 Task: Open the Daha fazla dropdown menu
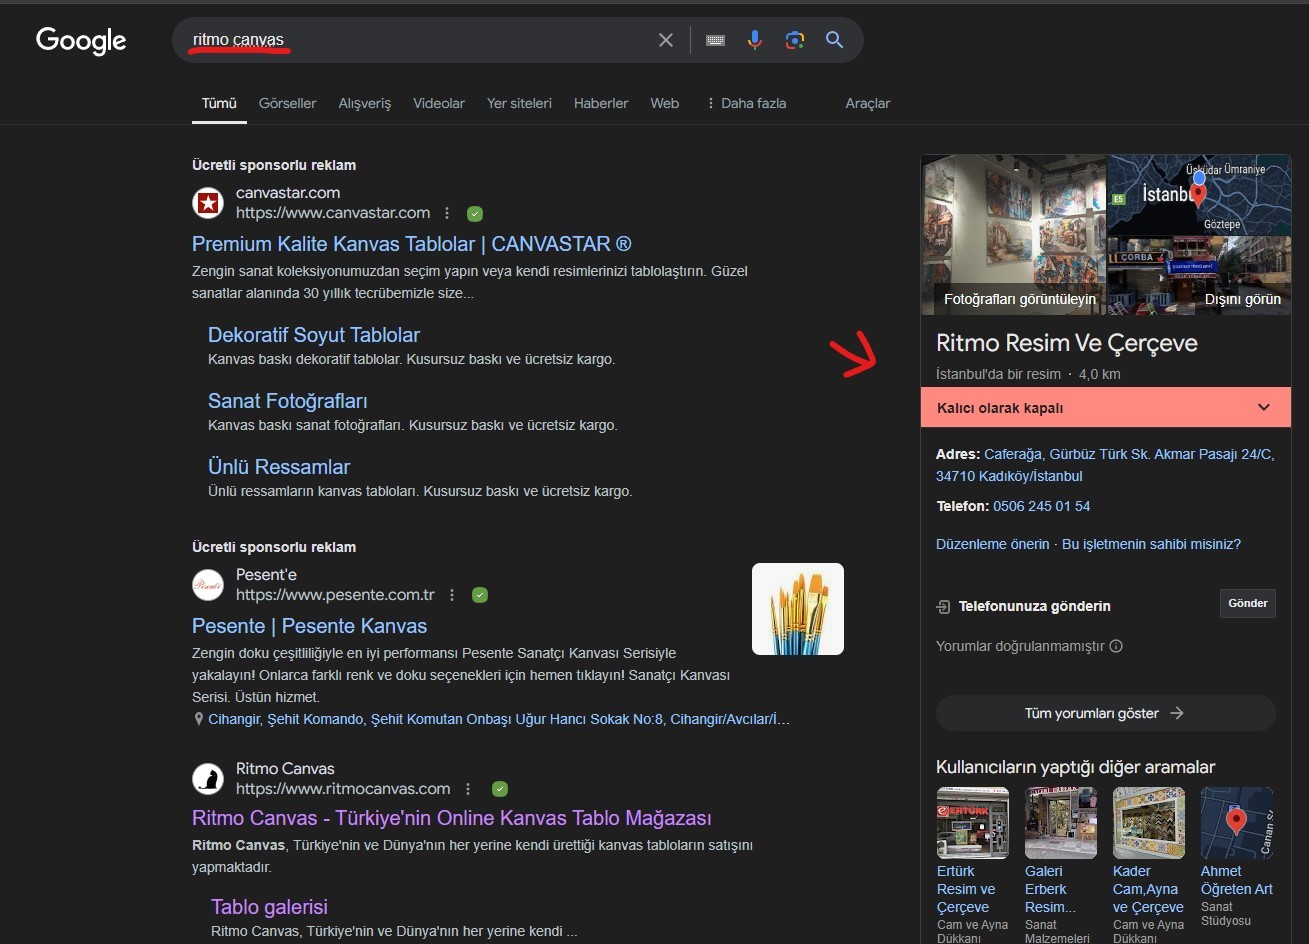tap(746, 103)
